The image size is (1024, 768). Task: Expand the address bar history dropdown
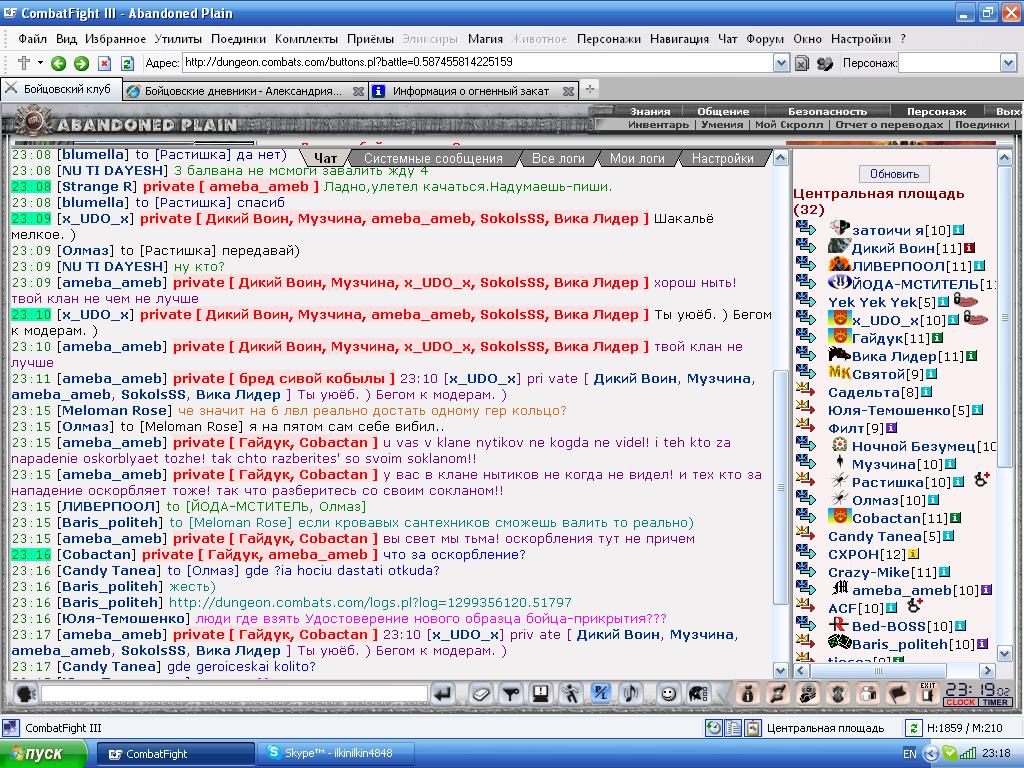pos(781,63)
